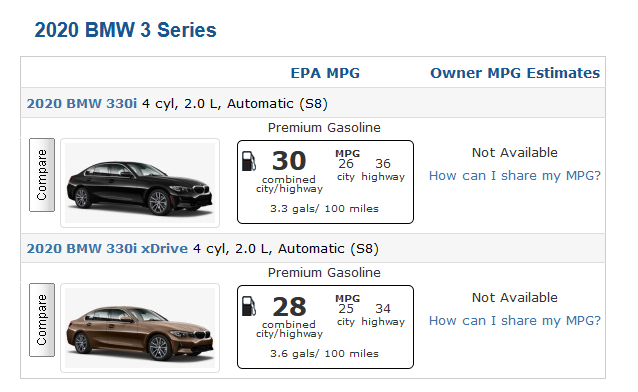Viewport: 638px width, 392px height.
Task: Click the fuel pump icon for 330i xDrive
Action: (x=249, y=306)
